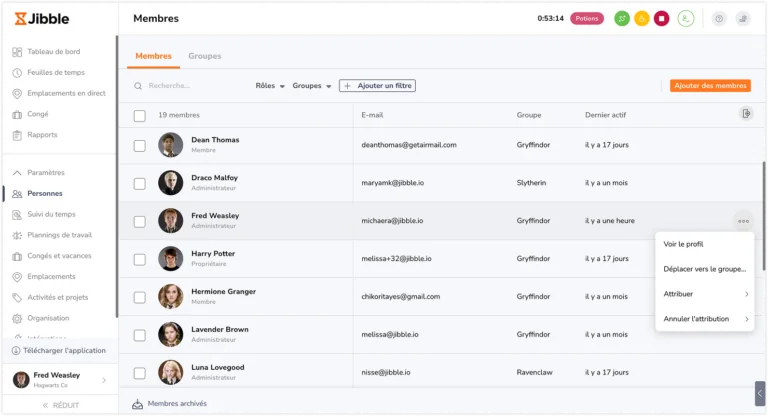Click the Membres archivés icon
768x416 pixels.
[138, 404]
